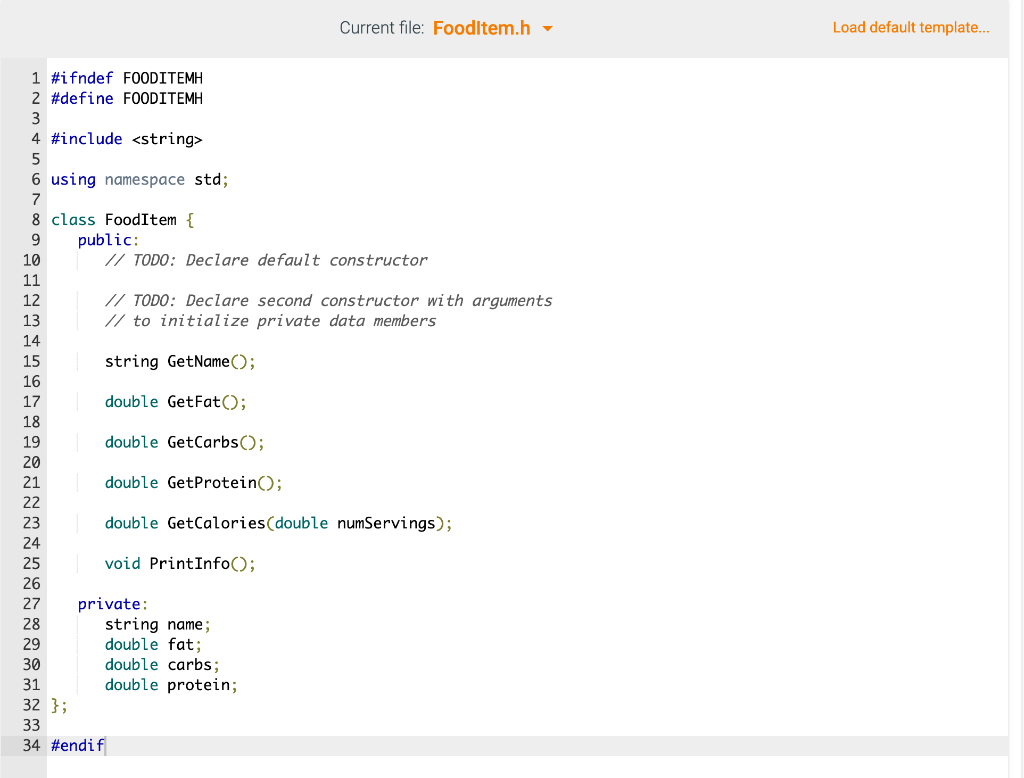This screenshot has height=778, width=1024.
Task: Click 'double carbs;' member line
Action: click(162, 665)
